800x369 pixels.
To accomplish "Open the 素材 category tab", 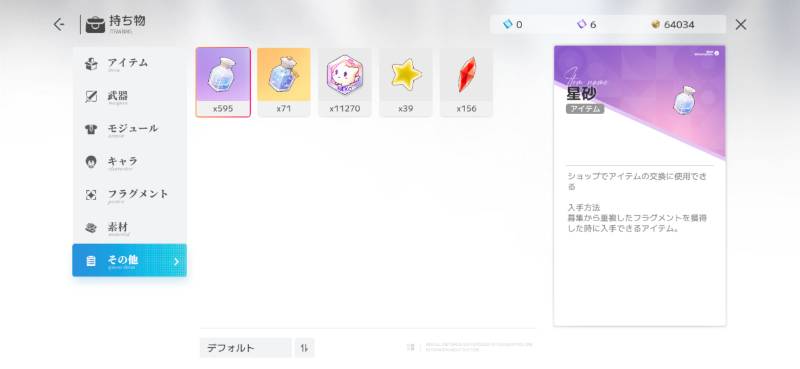I will click(130, 227).
